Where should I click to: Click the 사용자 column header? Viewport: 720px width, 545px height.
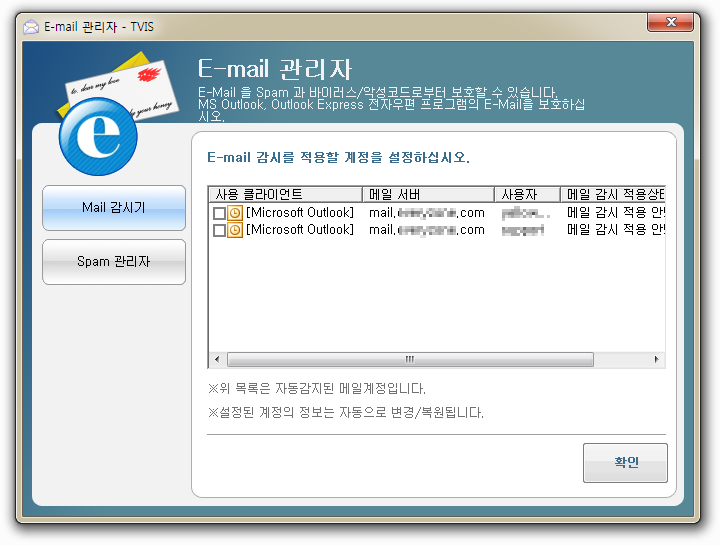527,195
